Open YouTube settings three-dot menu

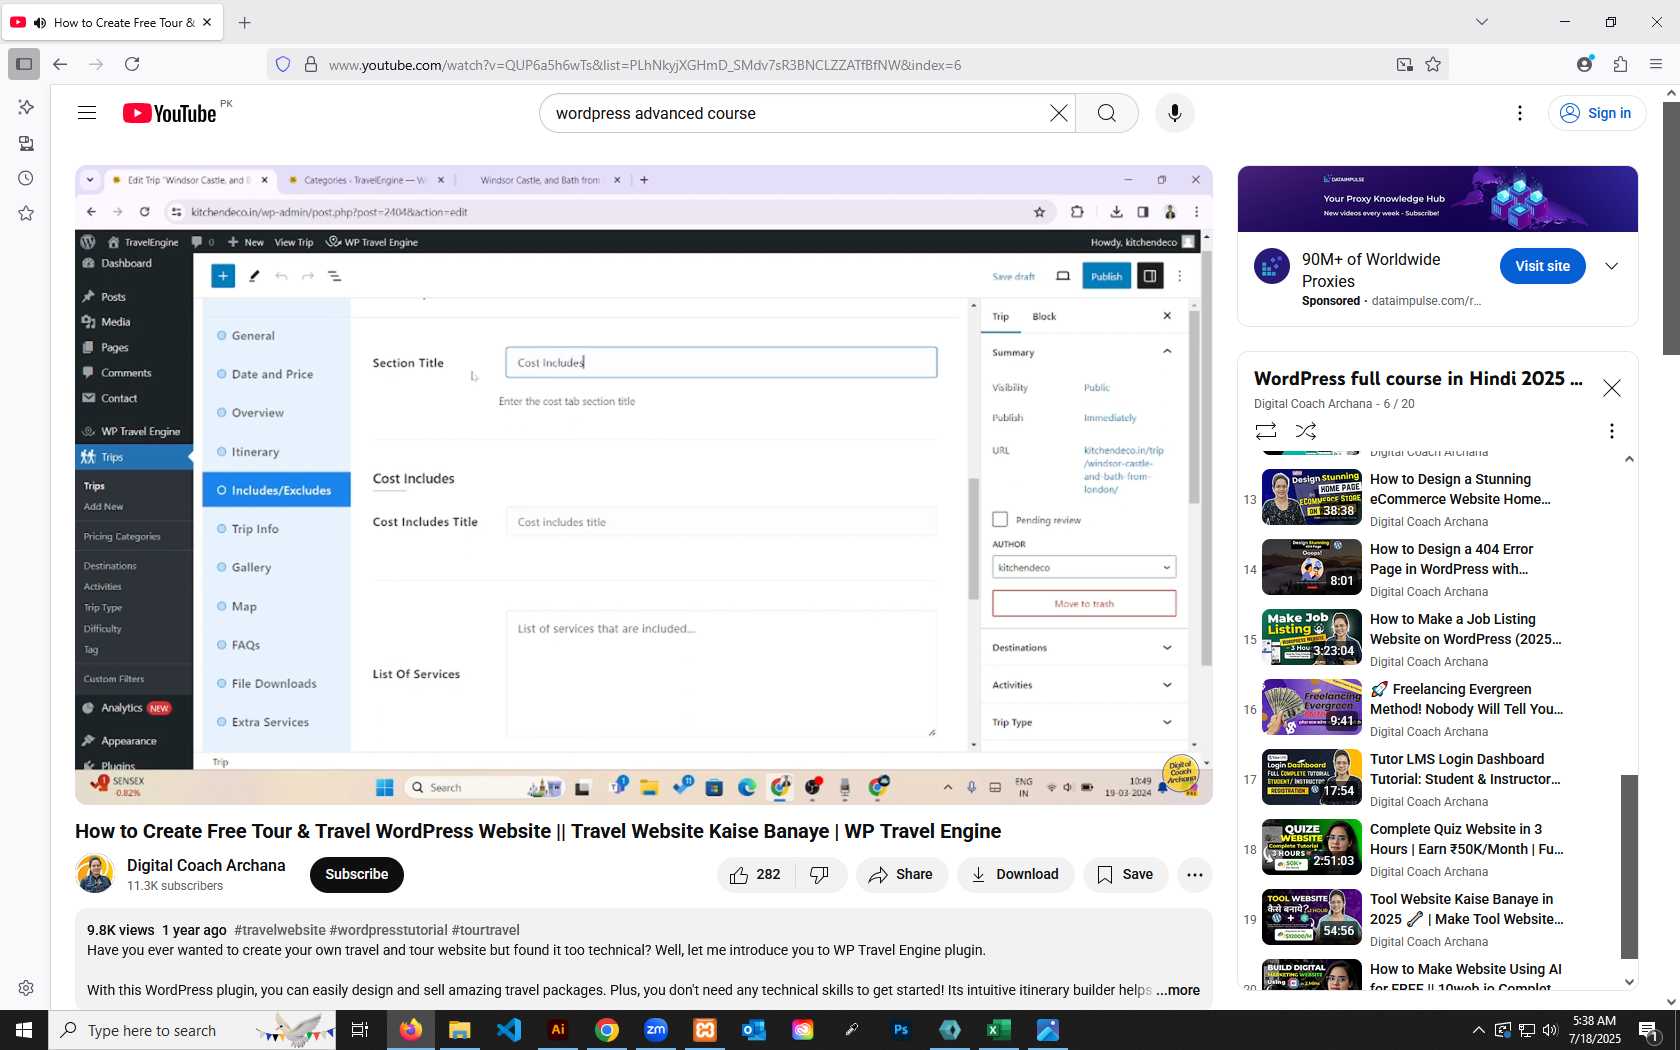pos(1520,113)
